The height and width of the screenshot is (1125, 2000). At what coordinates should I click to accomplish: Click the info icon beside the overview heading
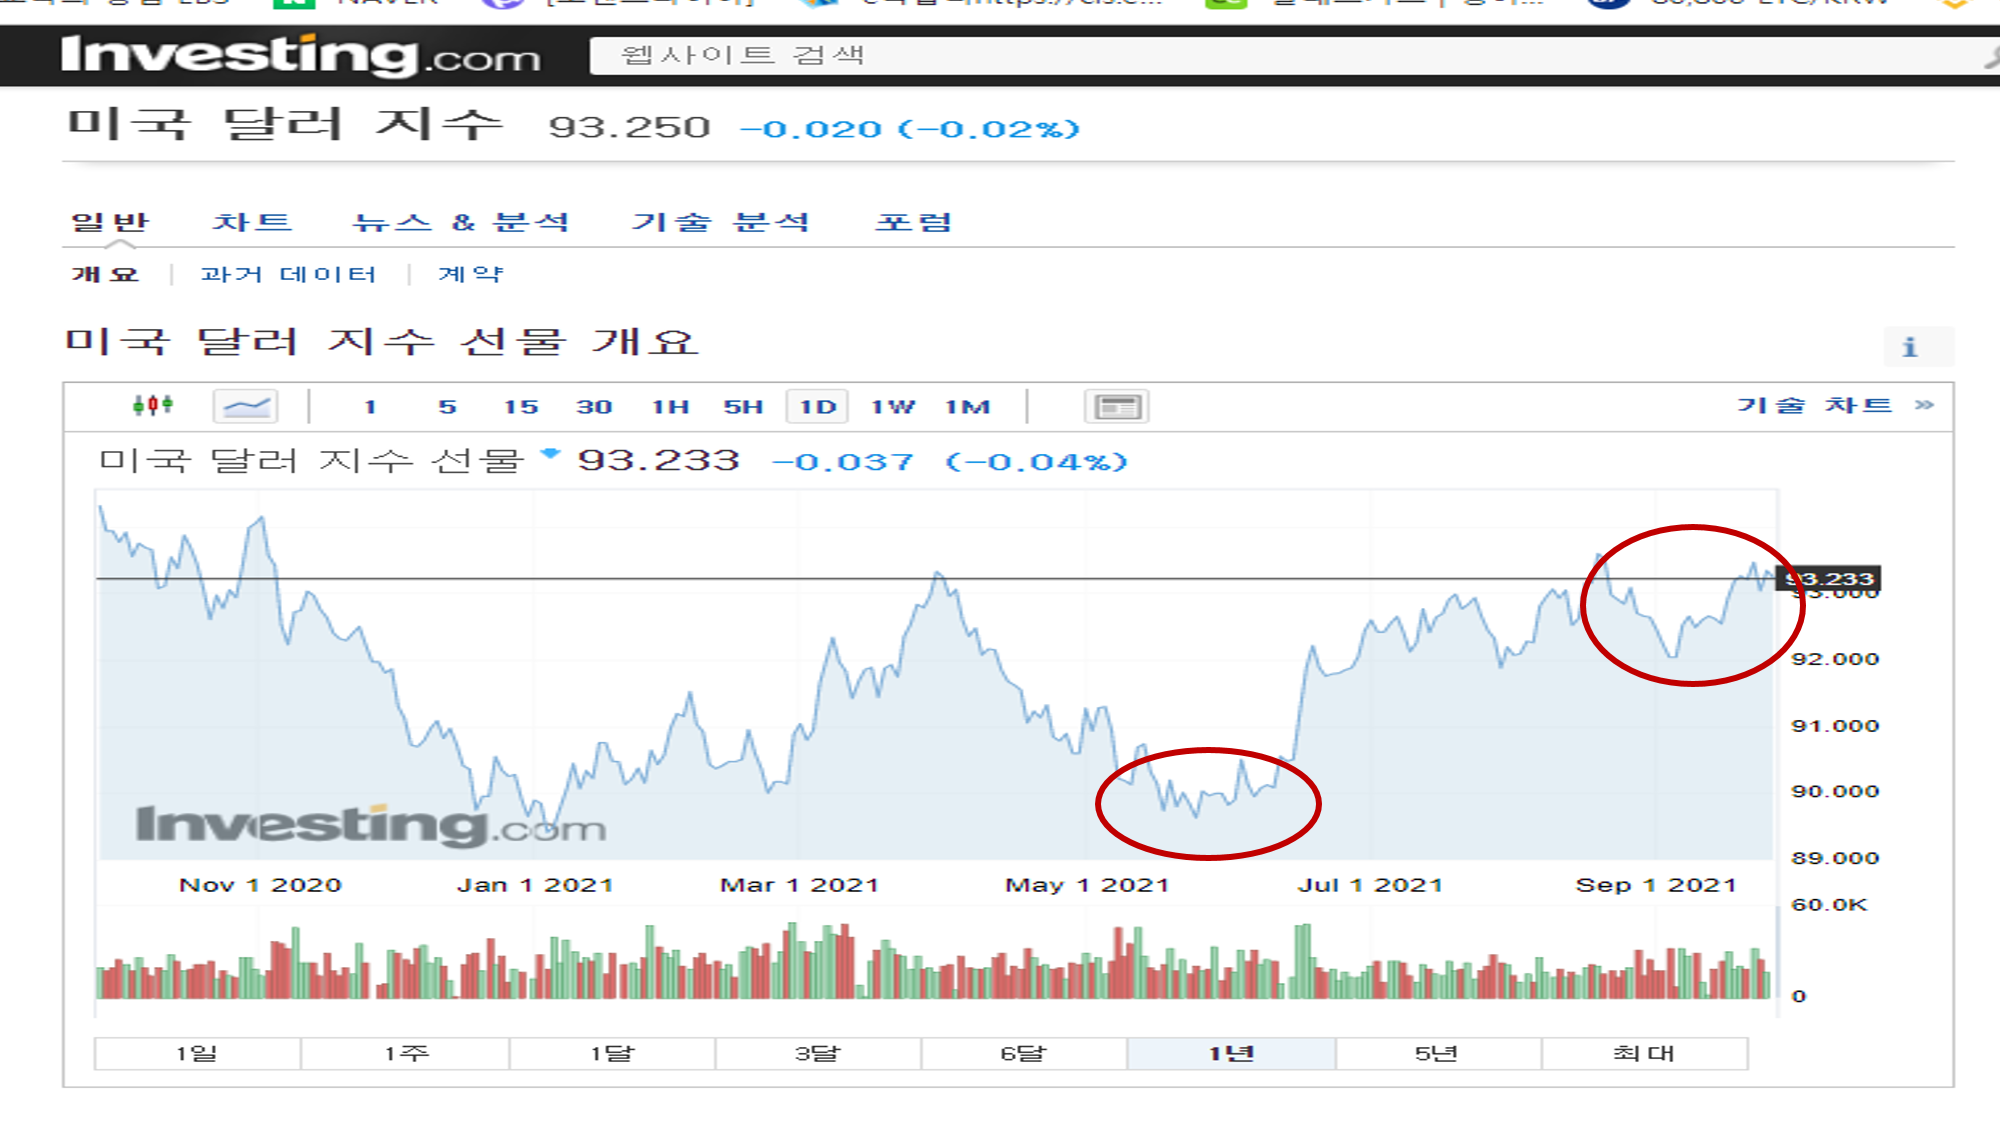click(1909, 347)
